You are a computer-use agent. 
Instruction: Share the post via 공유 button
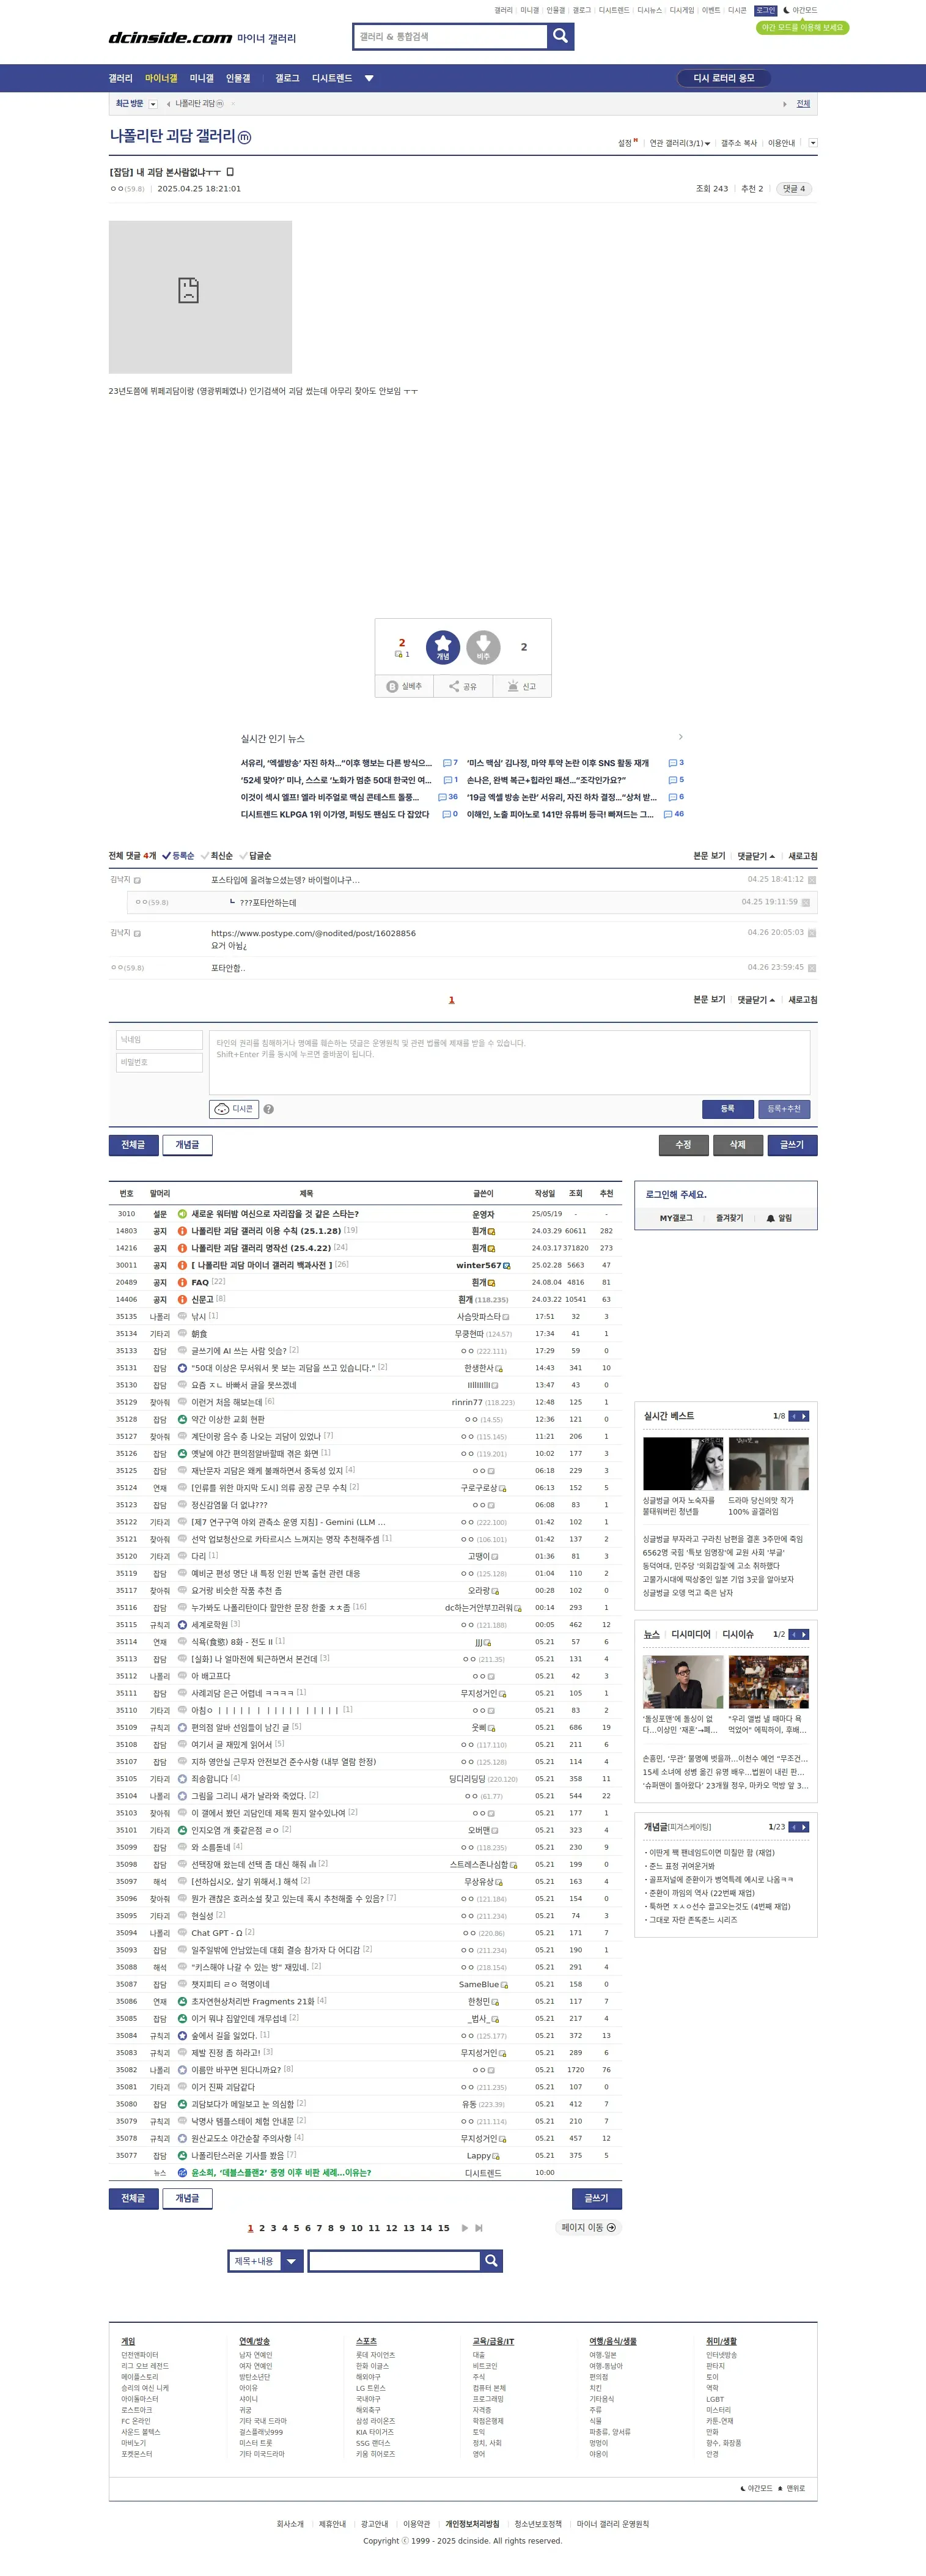463,686
